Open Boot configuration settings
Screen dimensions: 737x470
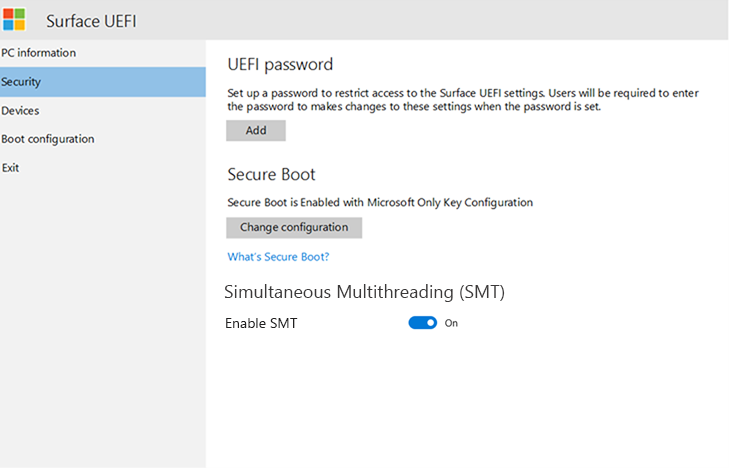tap(48, 139)
